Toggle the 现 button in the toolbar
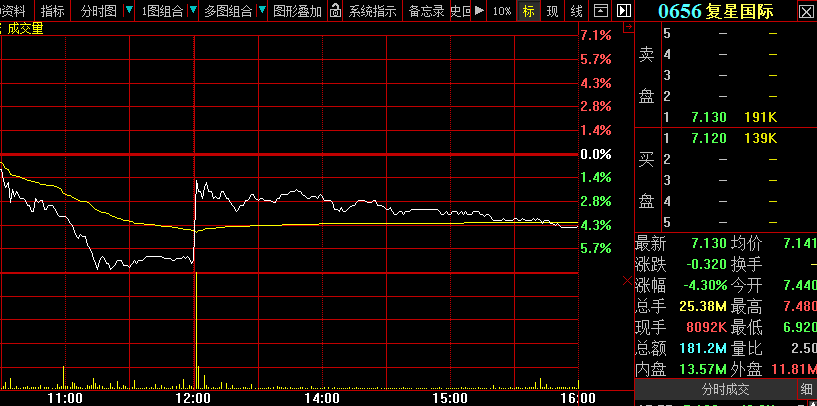 click(x=552, y=11)
